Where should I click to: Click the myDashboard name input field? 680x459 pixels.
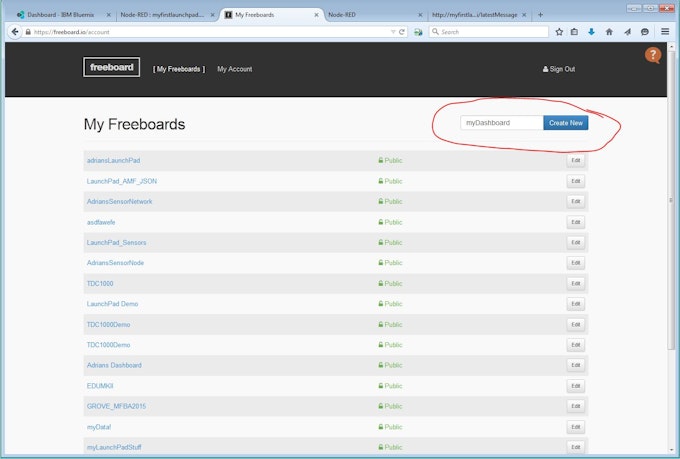(501, 122)
